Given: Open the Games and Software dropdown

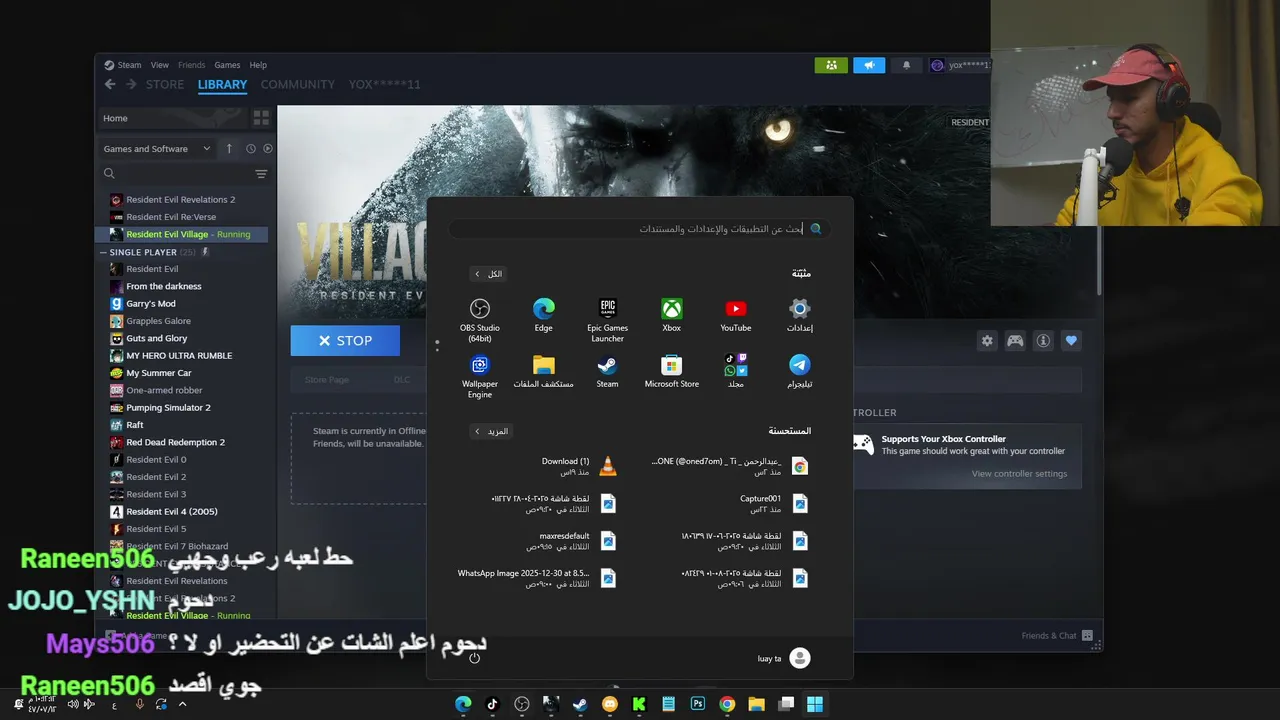Looking at the screenshot, I should pyautogui.click(x=157, y=148).
